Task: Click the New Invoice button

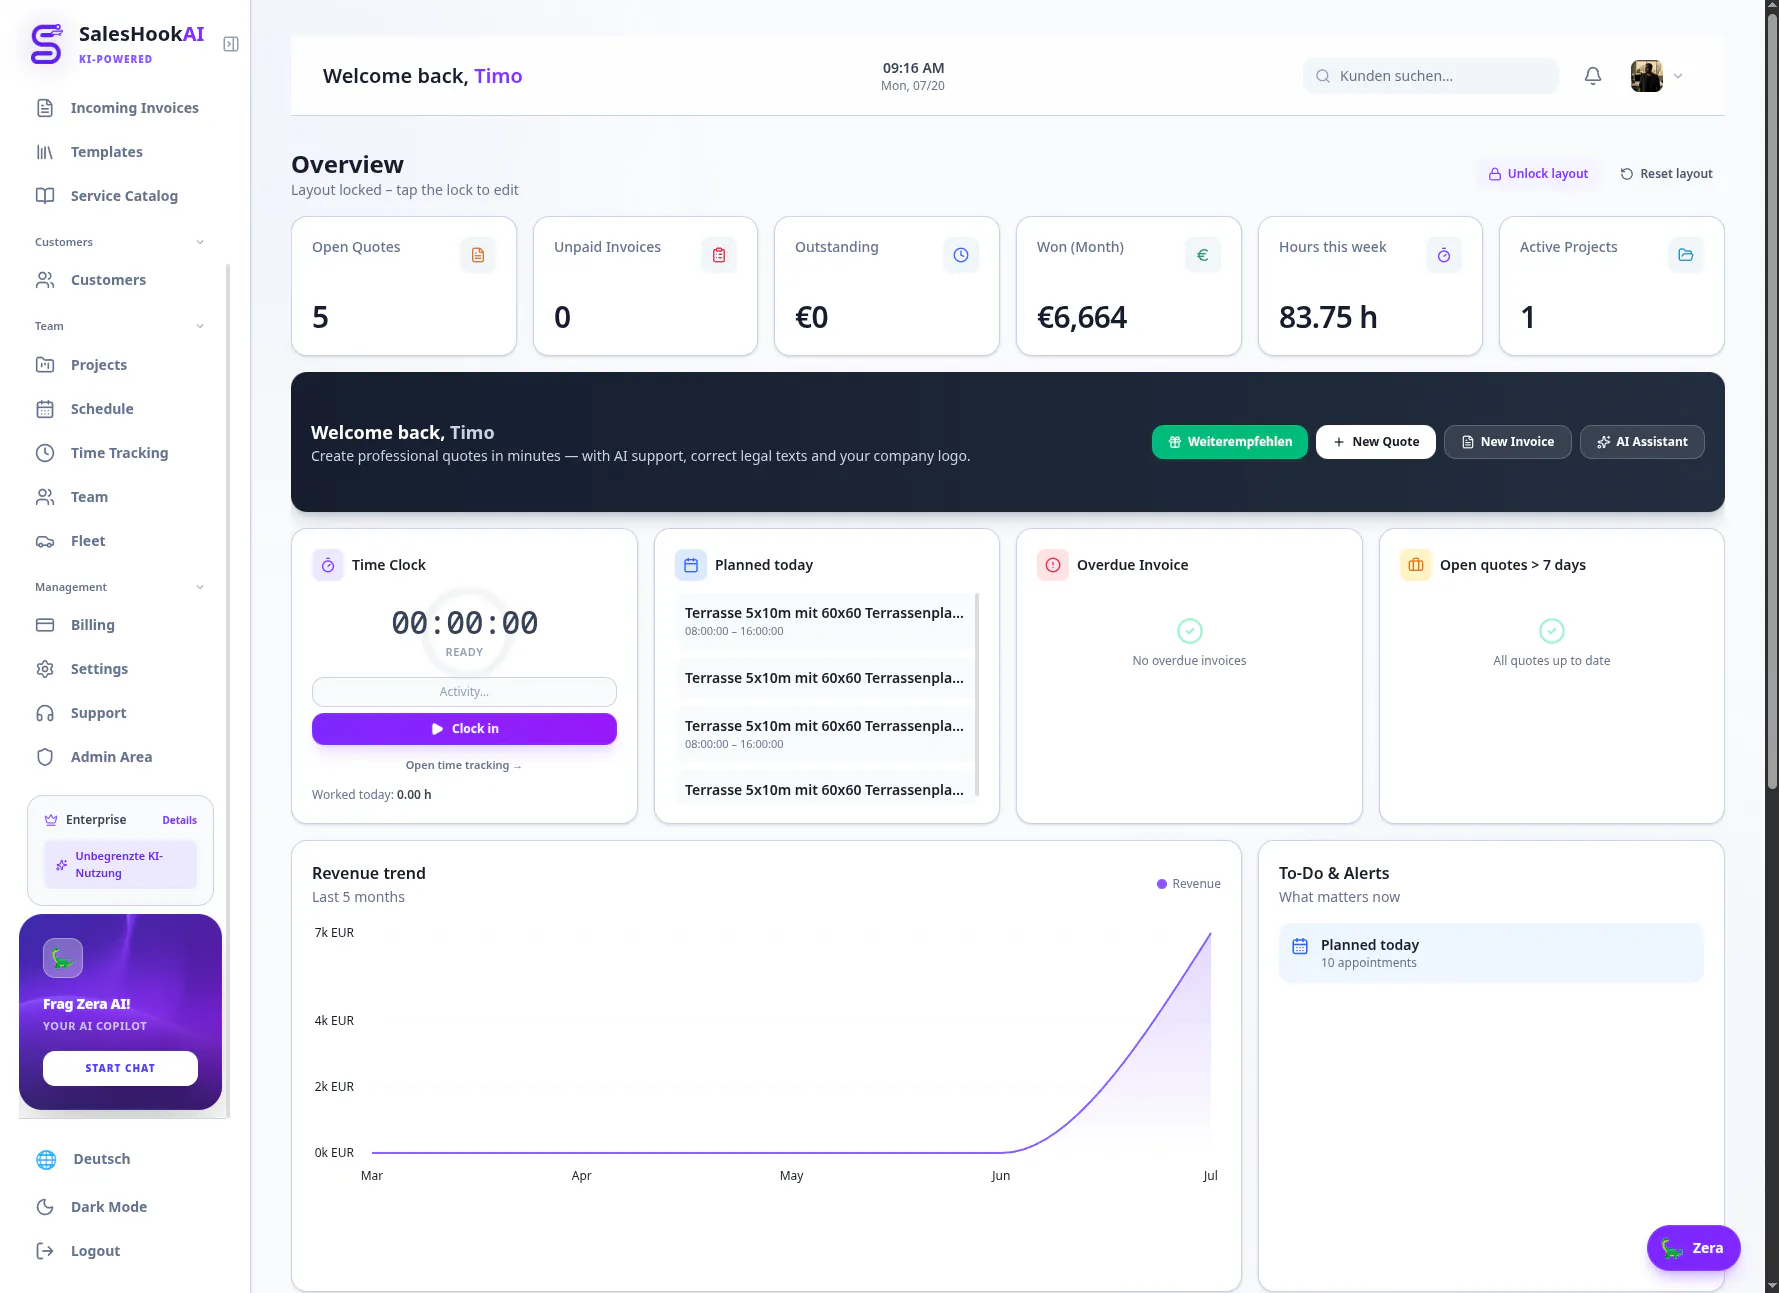Action: coord(1508,442)
